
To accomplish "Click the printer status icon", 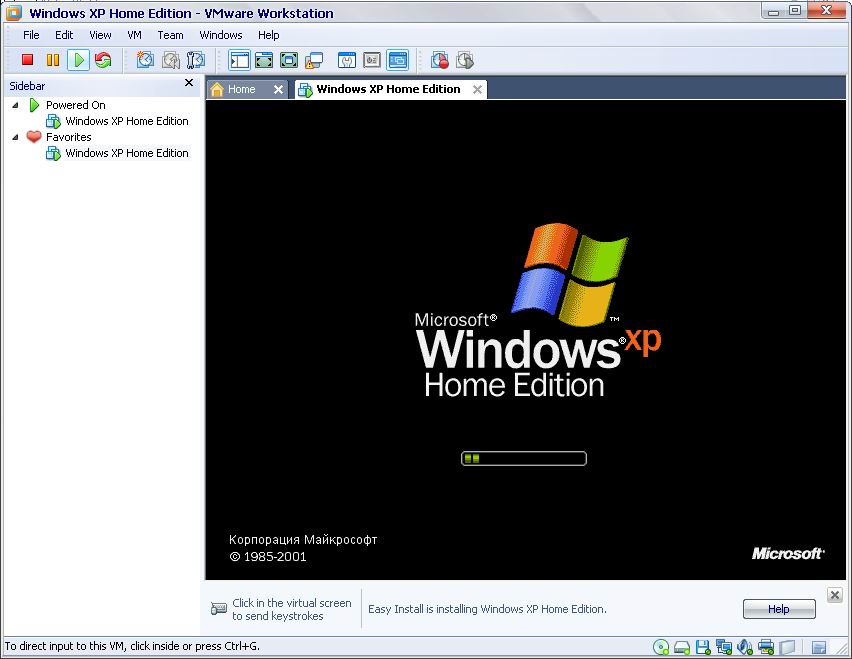I will pos(766,647).
